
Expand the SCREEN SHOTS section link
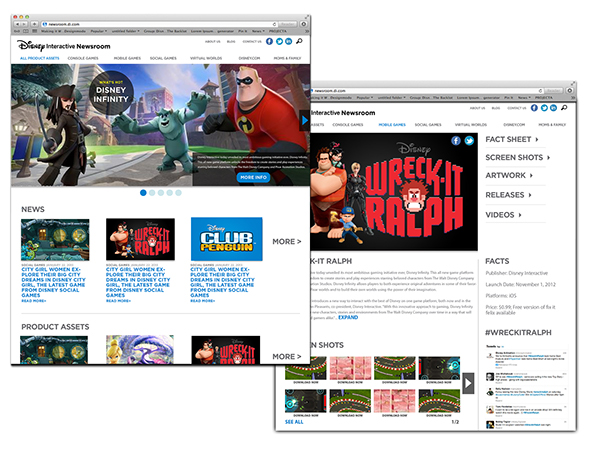518,157
